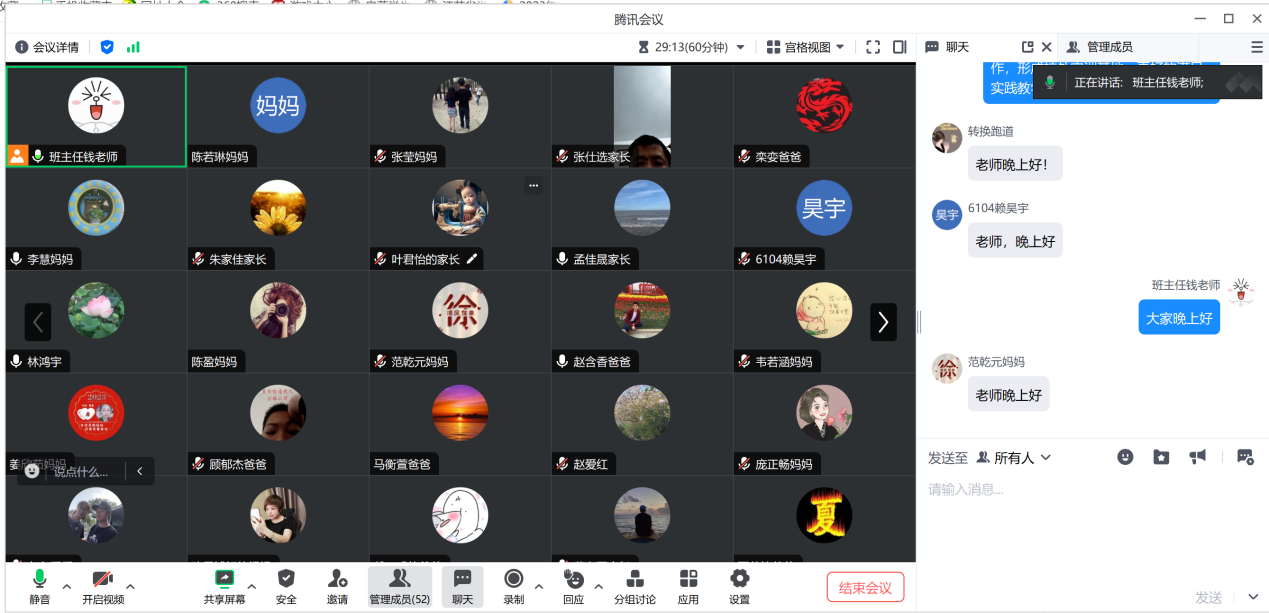The image size is (1269, 613).
Task: Toggle fullscreen mode from the top bar
Action: click(872, 46)
